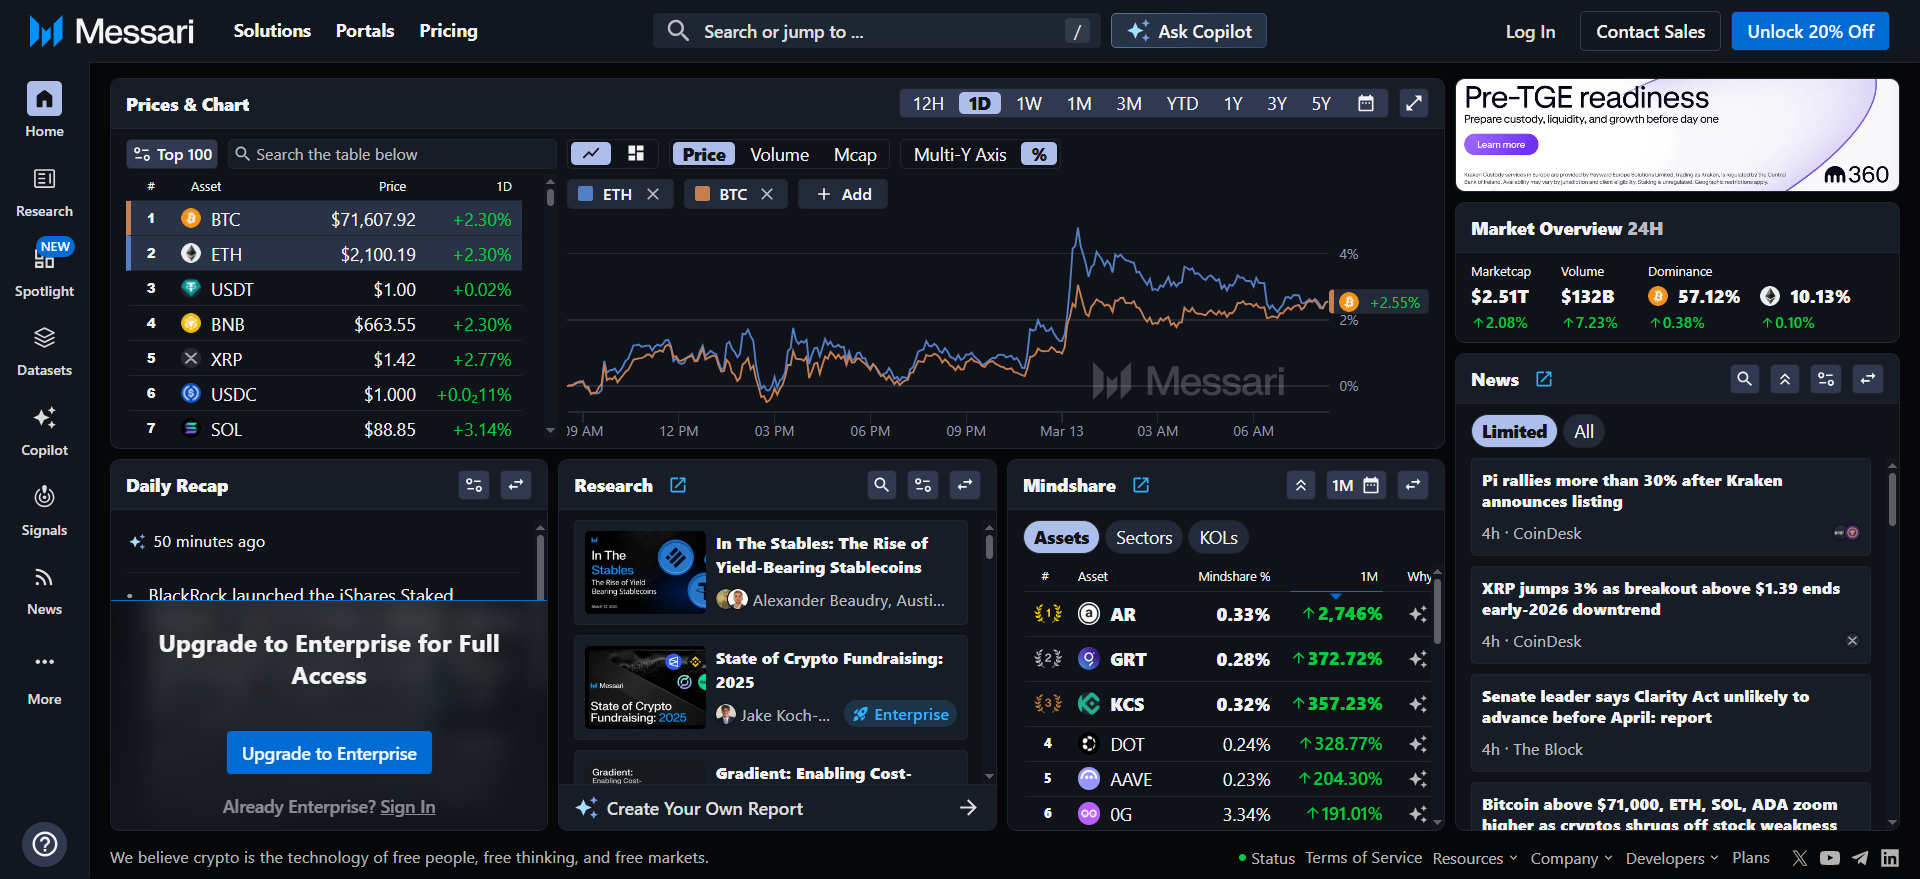Click Unlock 20% Off button

point(1810,31)
